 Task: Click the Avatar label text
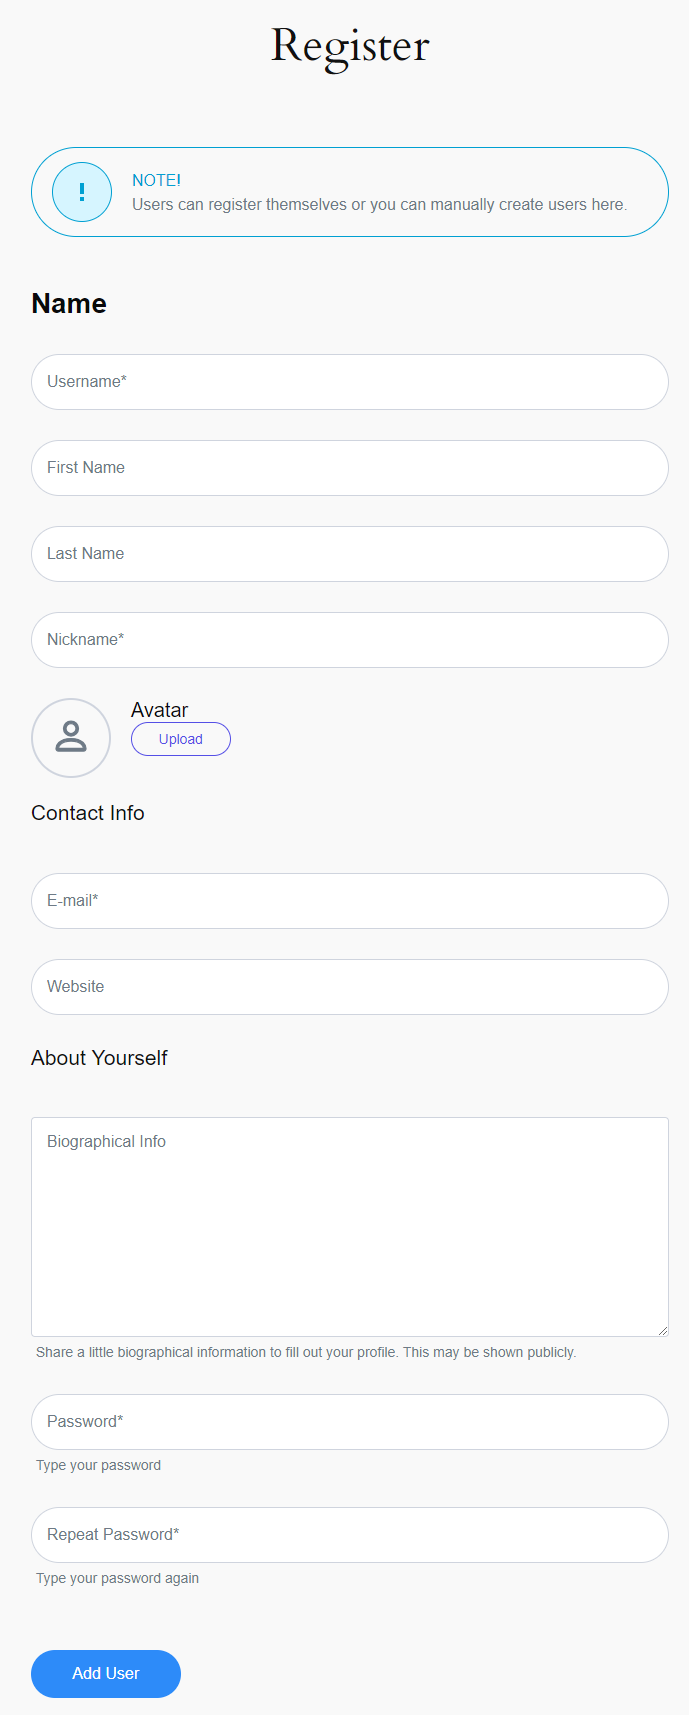coord(160,710)
